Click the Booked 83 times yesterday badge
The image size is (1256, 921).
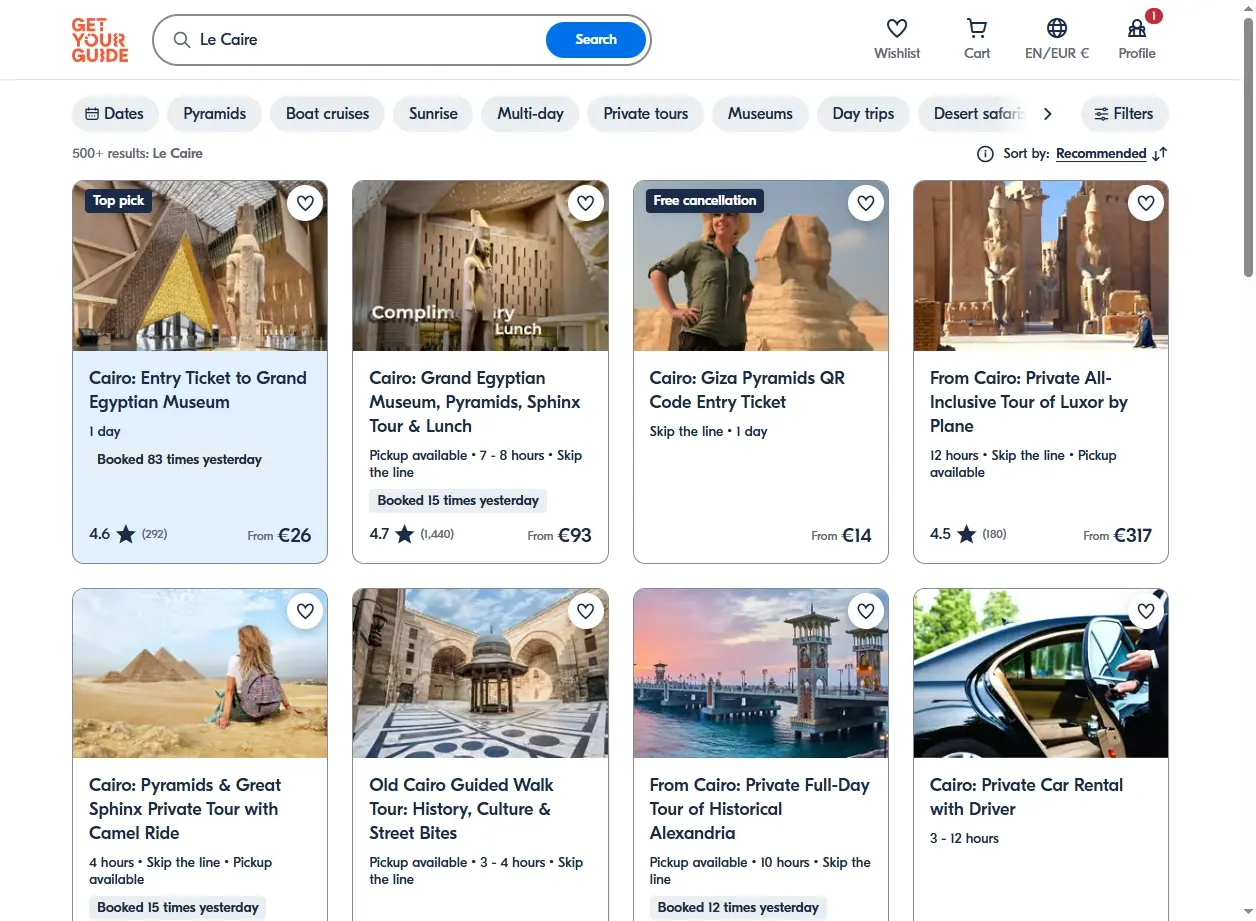point(179,460)
